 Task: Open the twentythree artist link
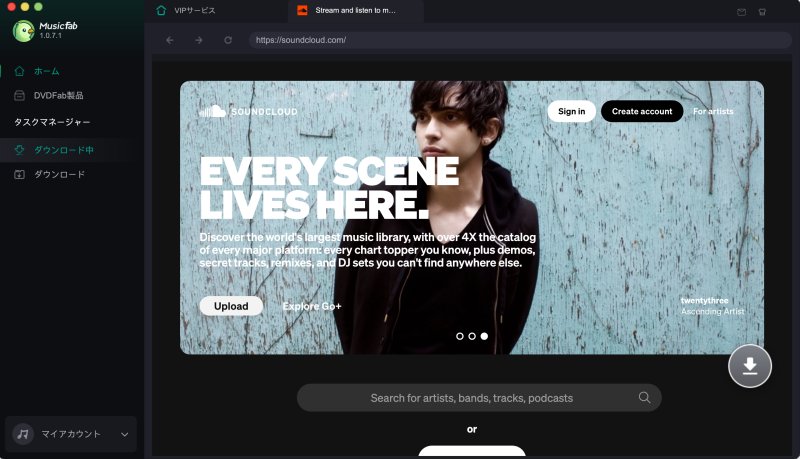[x=704, y=300]
